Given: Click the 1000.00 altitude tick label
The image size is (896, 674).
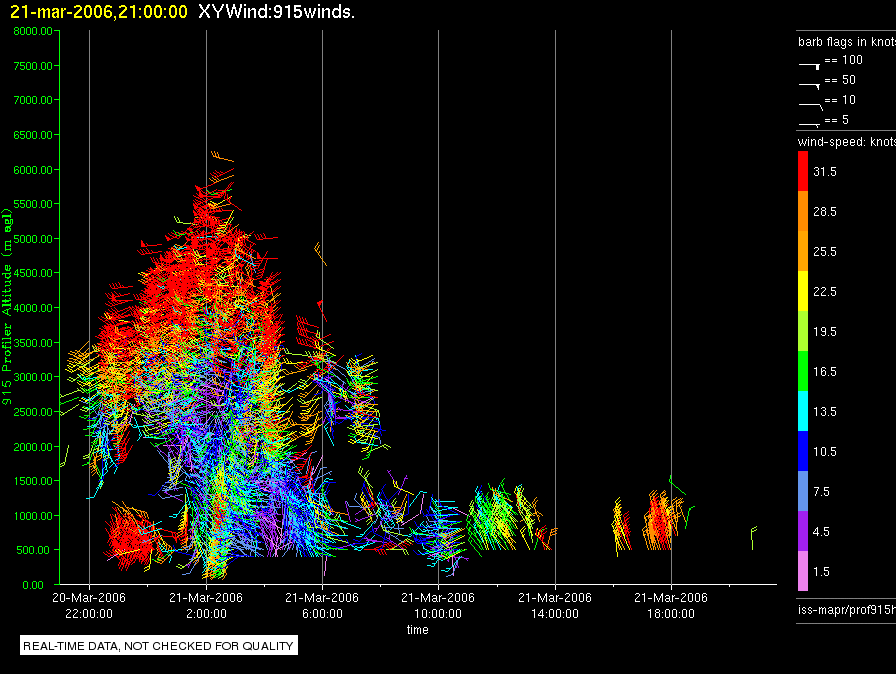Looking at the screenshot, I should pos(33,516).
